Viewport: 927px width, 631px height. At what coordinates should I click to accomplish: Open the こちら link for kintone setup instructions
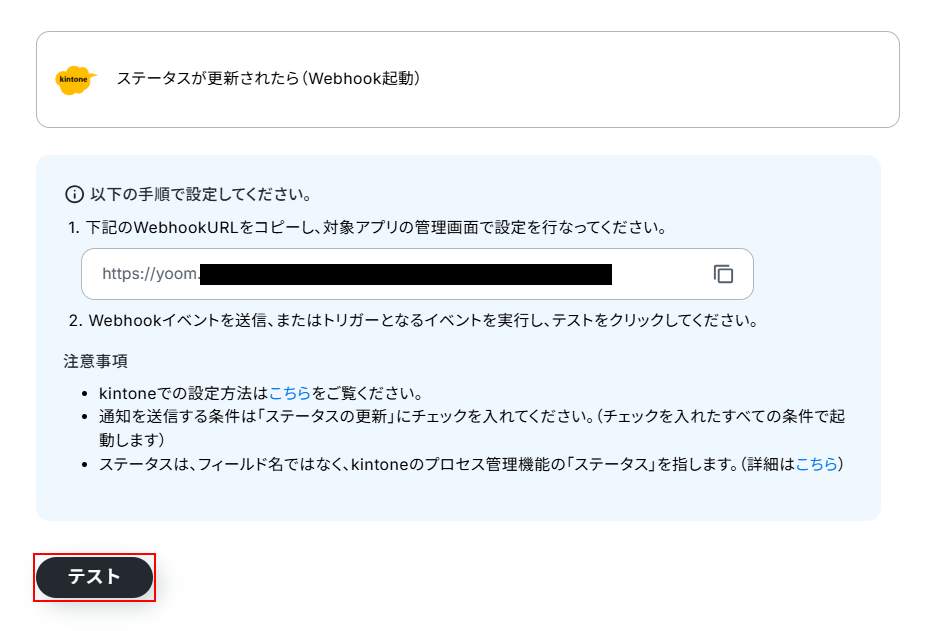(290, 393)
